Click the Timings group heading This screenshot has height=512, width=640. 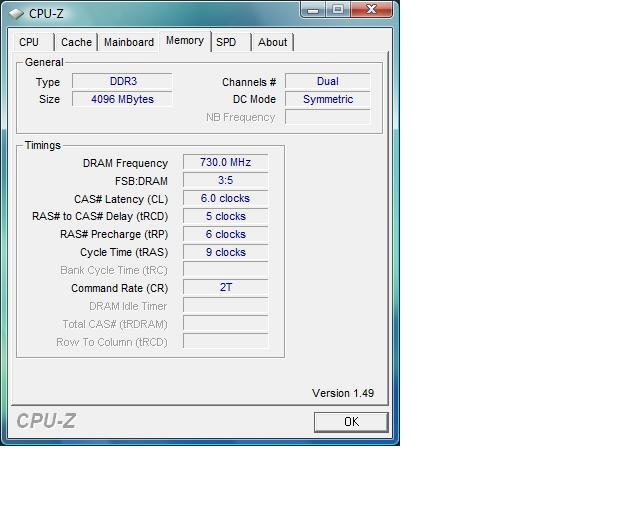(42, 145)
